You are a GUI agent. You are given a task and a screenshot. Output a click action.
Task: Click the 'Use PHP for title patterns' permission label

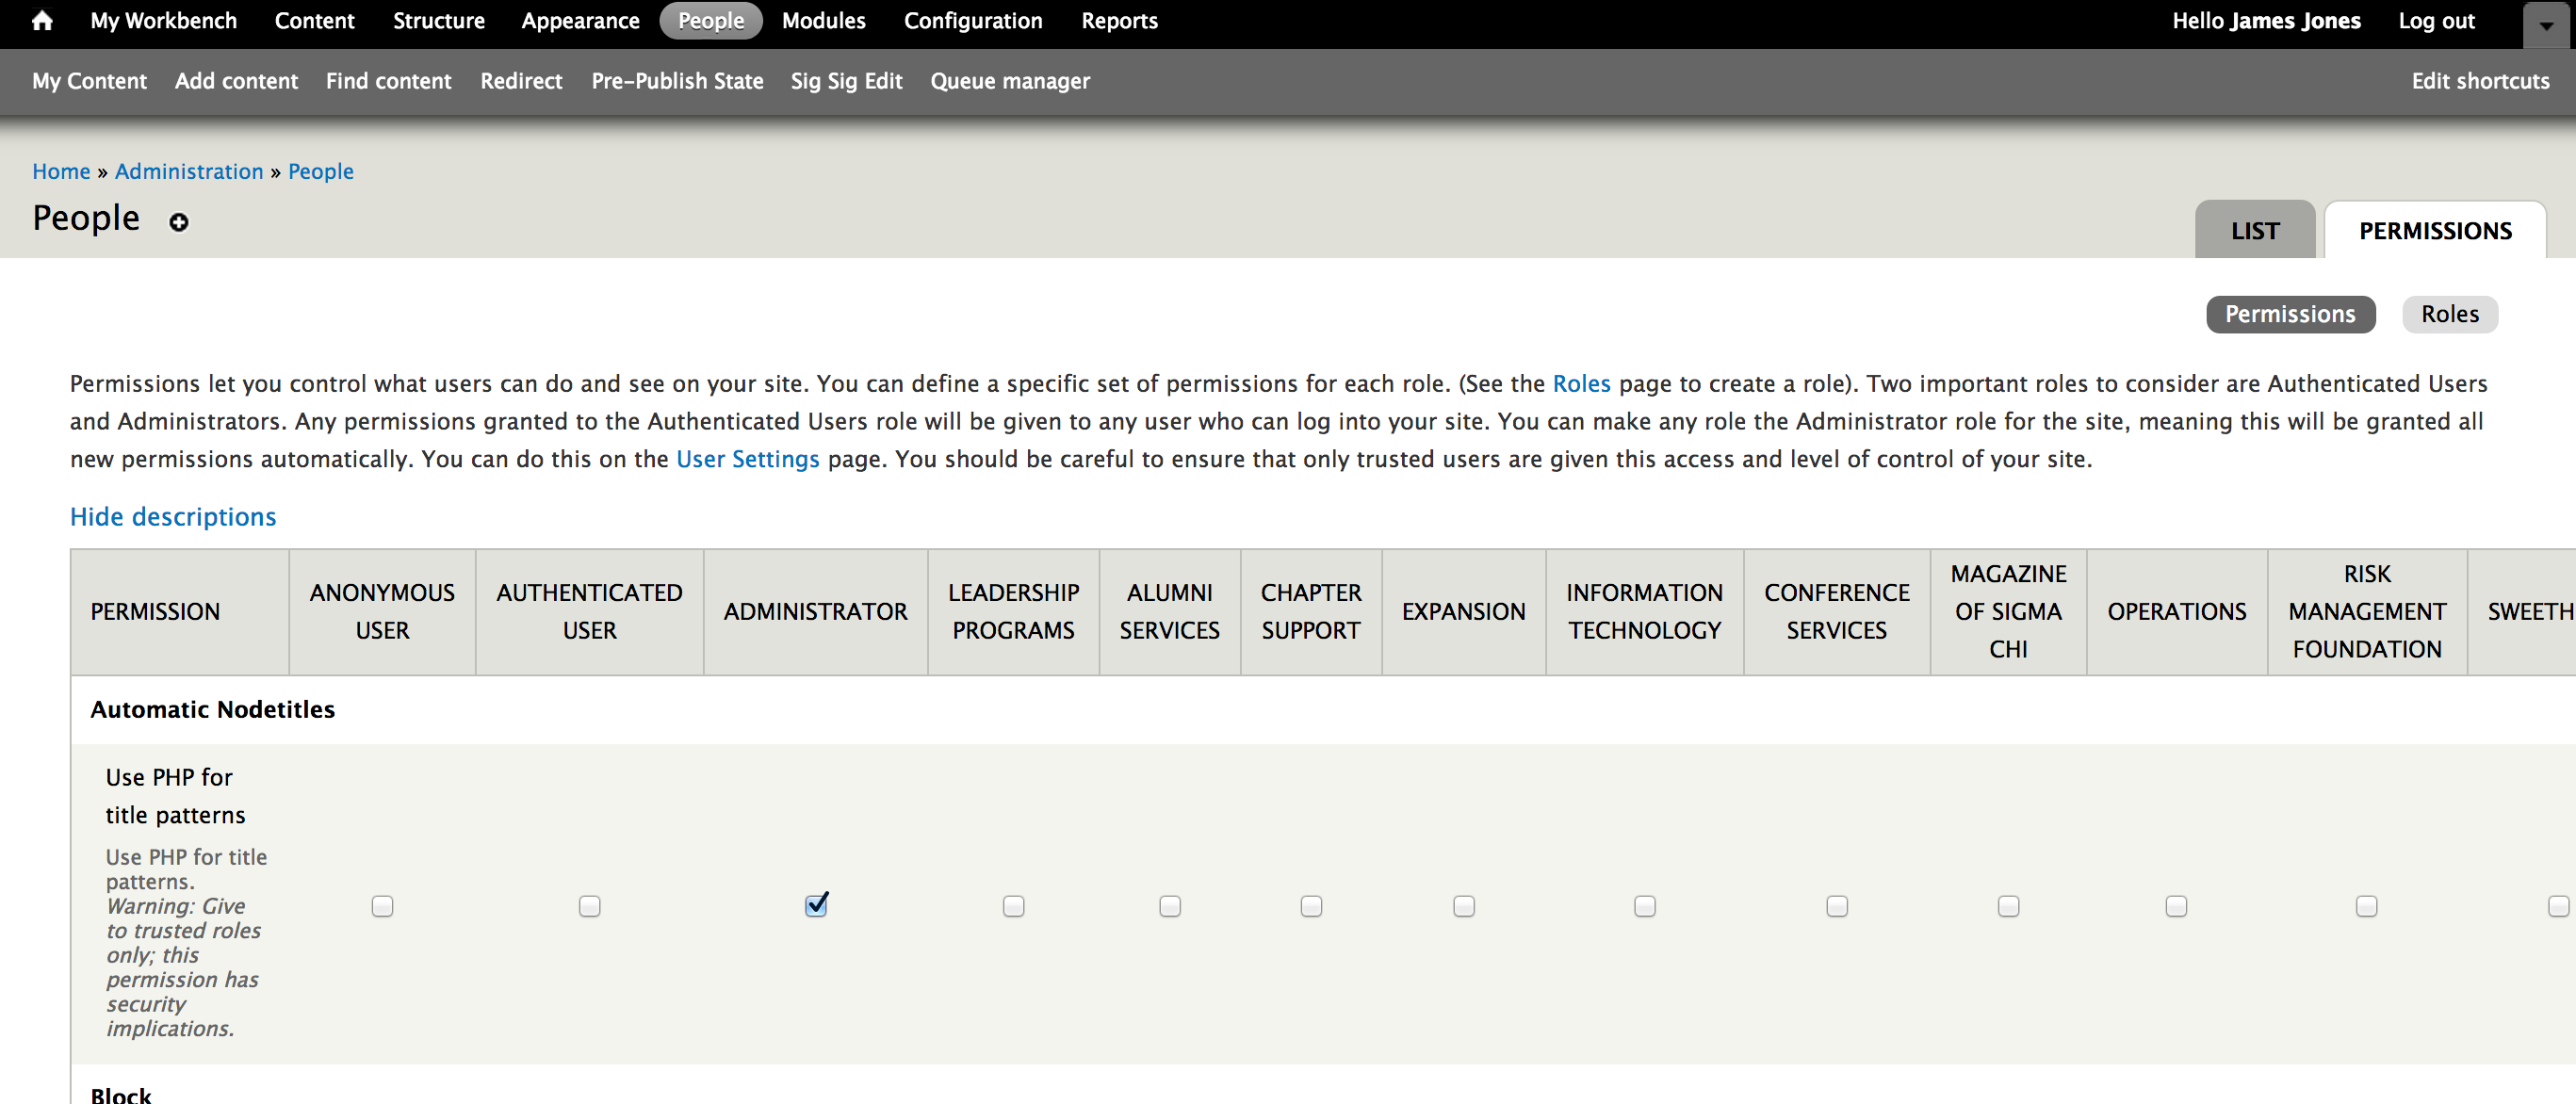(175, 796)
